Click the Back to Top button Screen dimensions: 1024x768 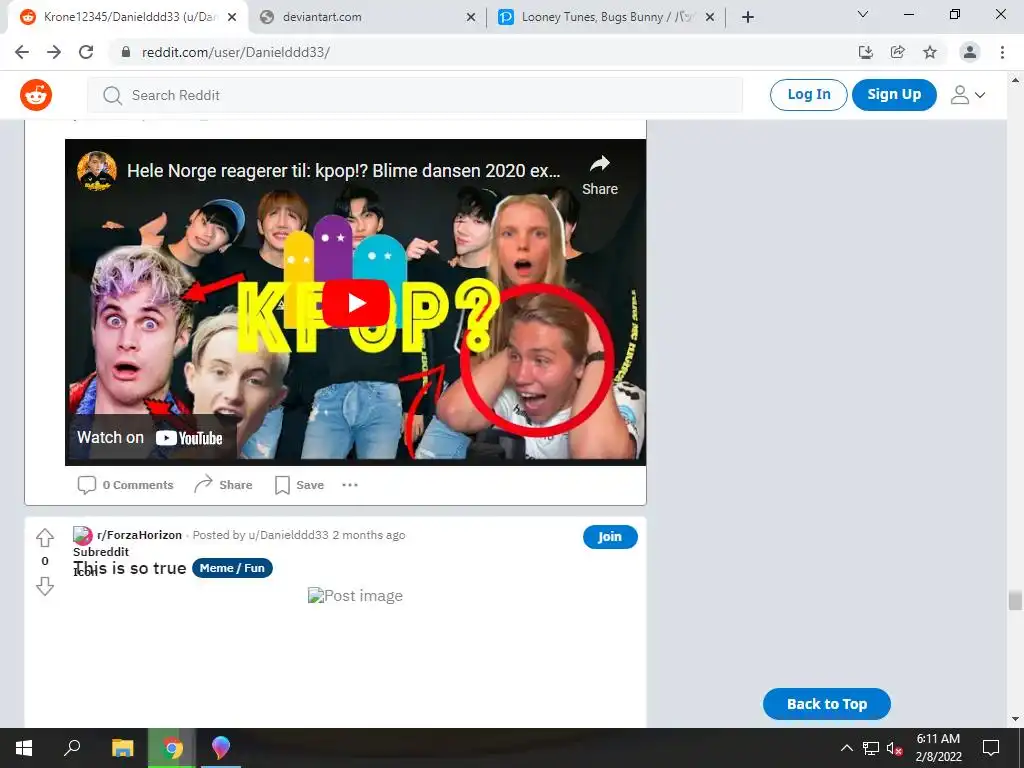tap(827, 704)
